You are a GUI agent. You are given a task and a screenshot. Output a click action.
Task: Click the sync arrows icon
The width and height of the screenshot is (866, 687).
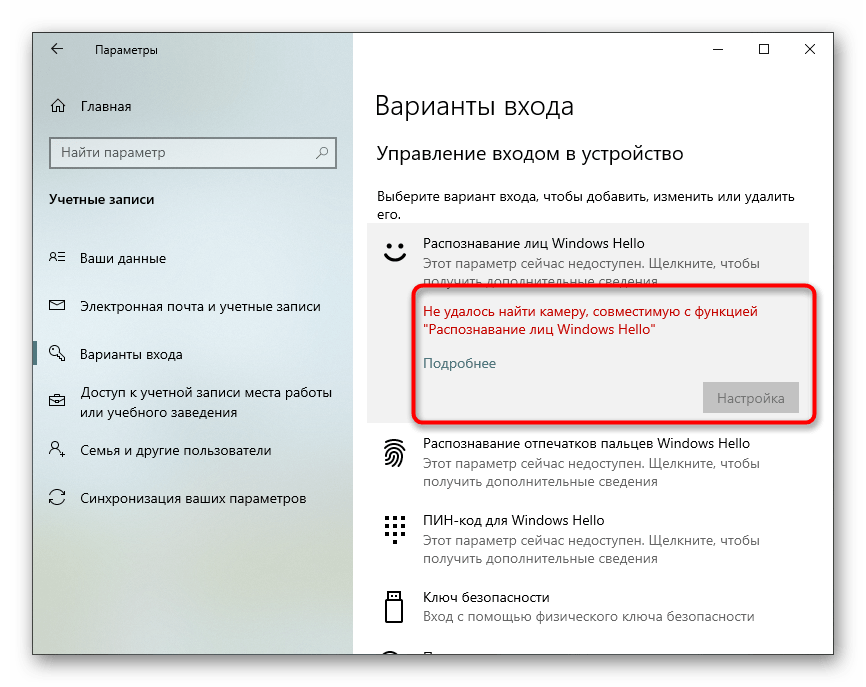pos(57,498)
